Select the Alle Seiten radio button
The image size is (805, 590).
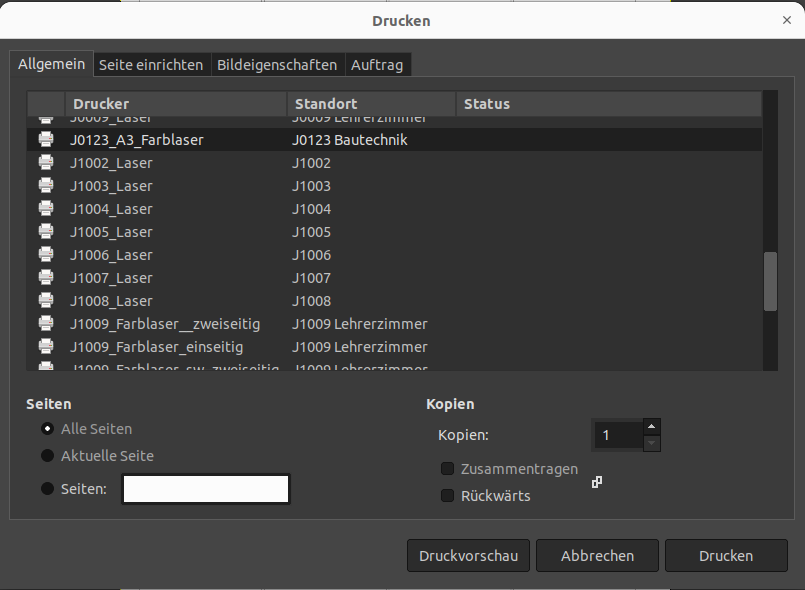[x=47, y=429]
